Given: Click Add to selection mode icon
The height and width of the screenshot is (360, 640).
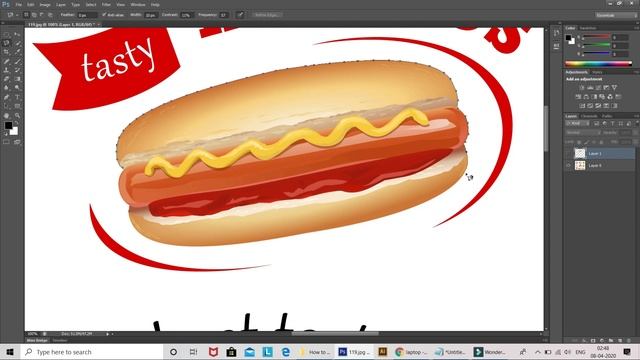Looking at the screenshot, I should pyautogui.click(x=34, y=15).
